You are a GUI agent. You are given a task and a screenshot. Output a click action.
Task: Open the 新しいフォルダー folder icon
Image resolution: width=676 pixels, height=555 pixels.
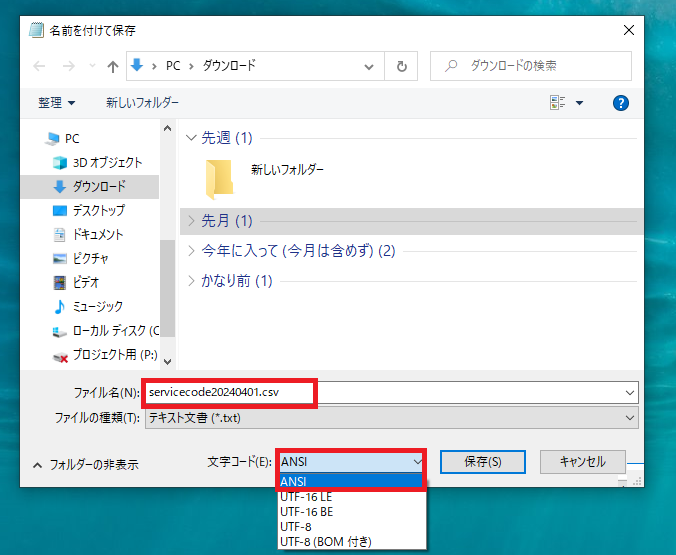tap(219, 179)
